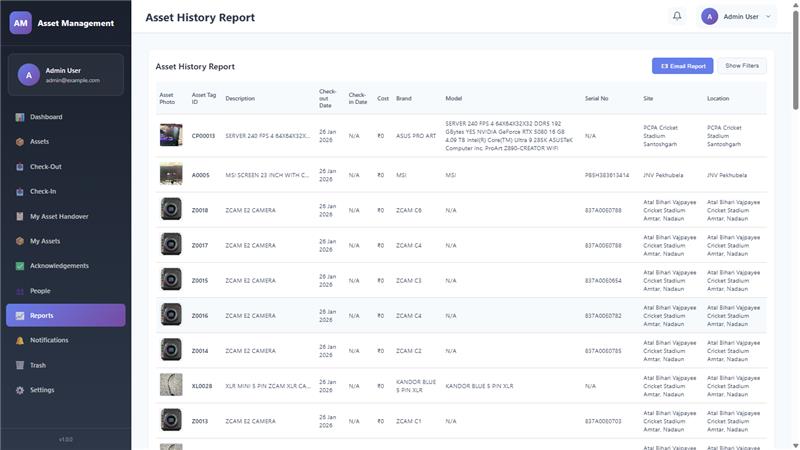The height and width of the screenshot is (450, 800).
Task: Click Site column header
Action: [648, 98]
